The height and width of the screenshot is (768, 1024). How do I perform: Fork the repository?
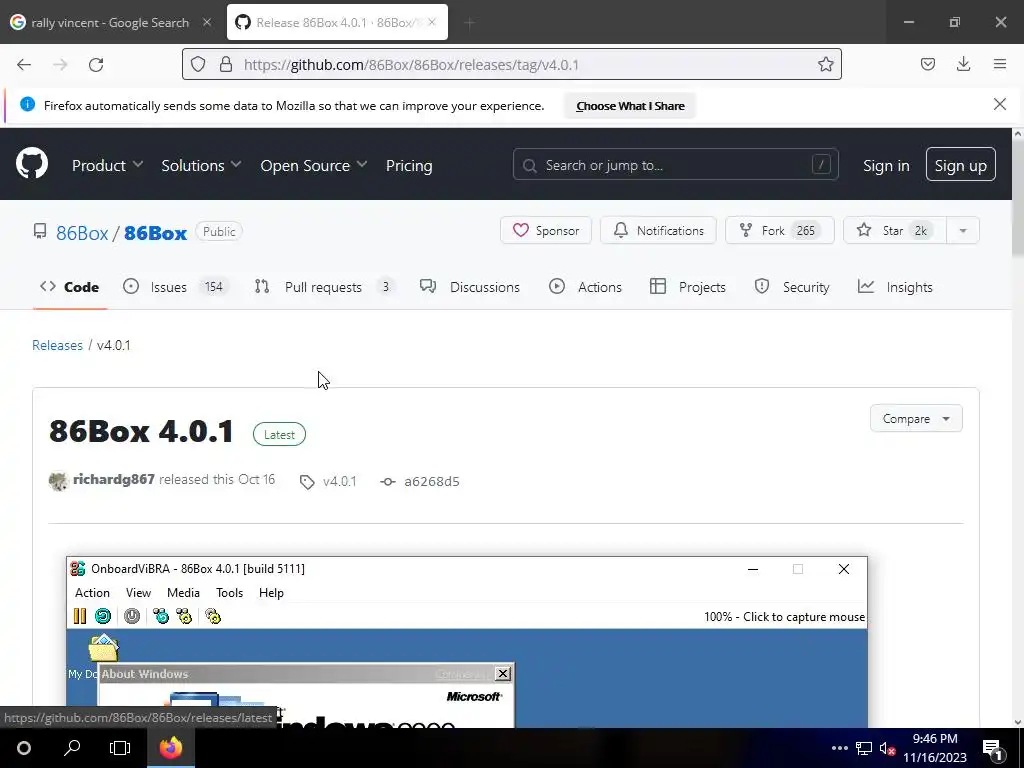[779, 230]
